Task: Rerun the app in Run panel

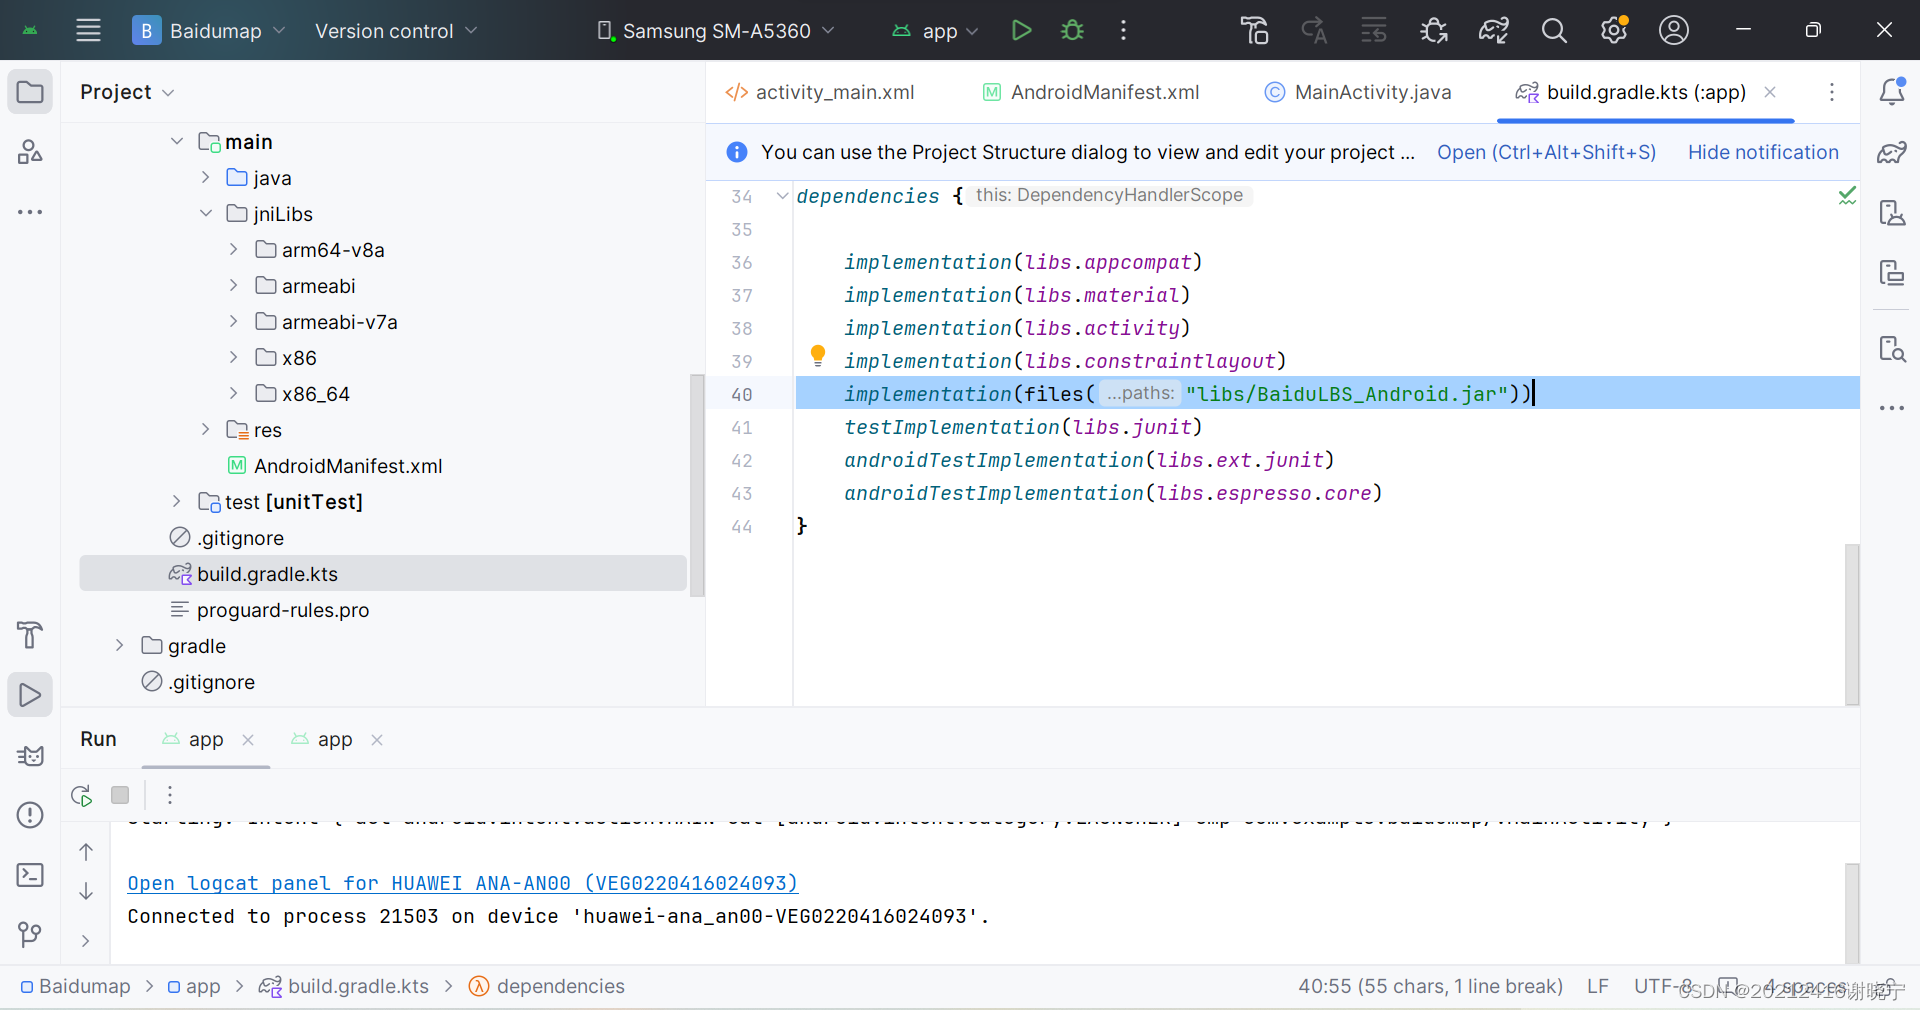Action: click(x=82, y=795)
